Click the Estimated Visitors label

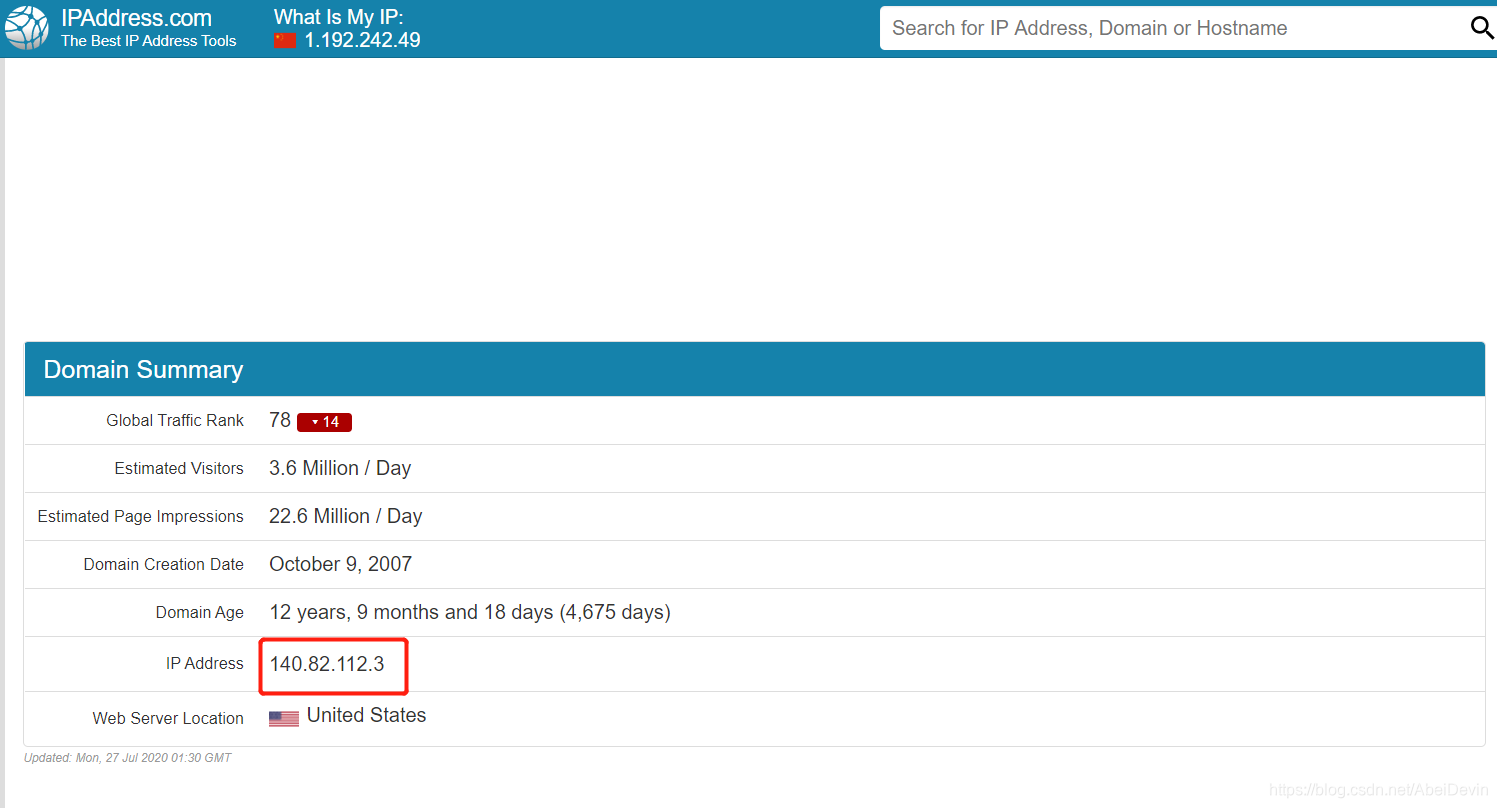pyautogui.click(x=179, y=469)
